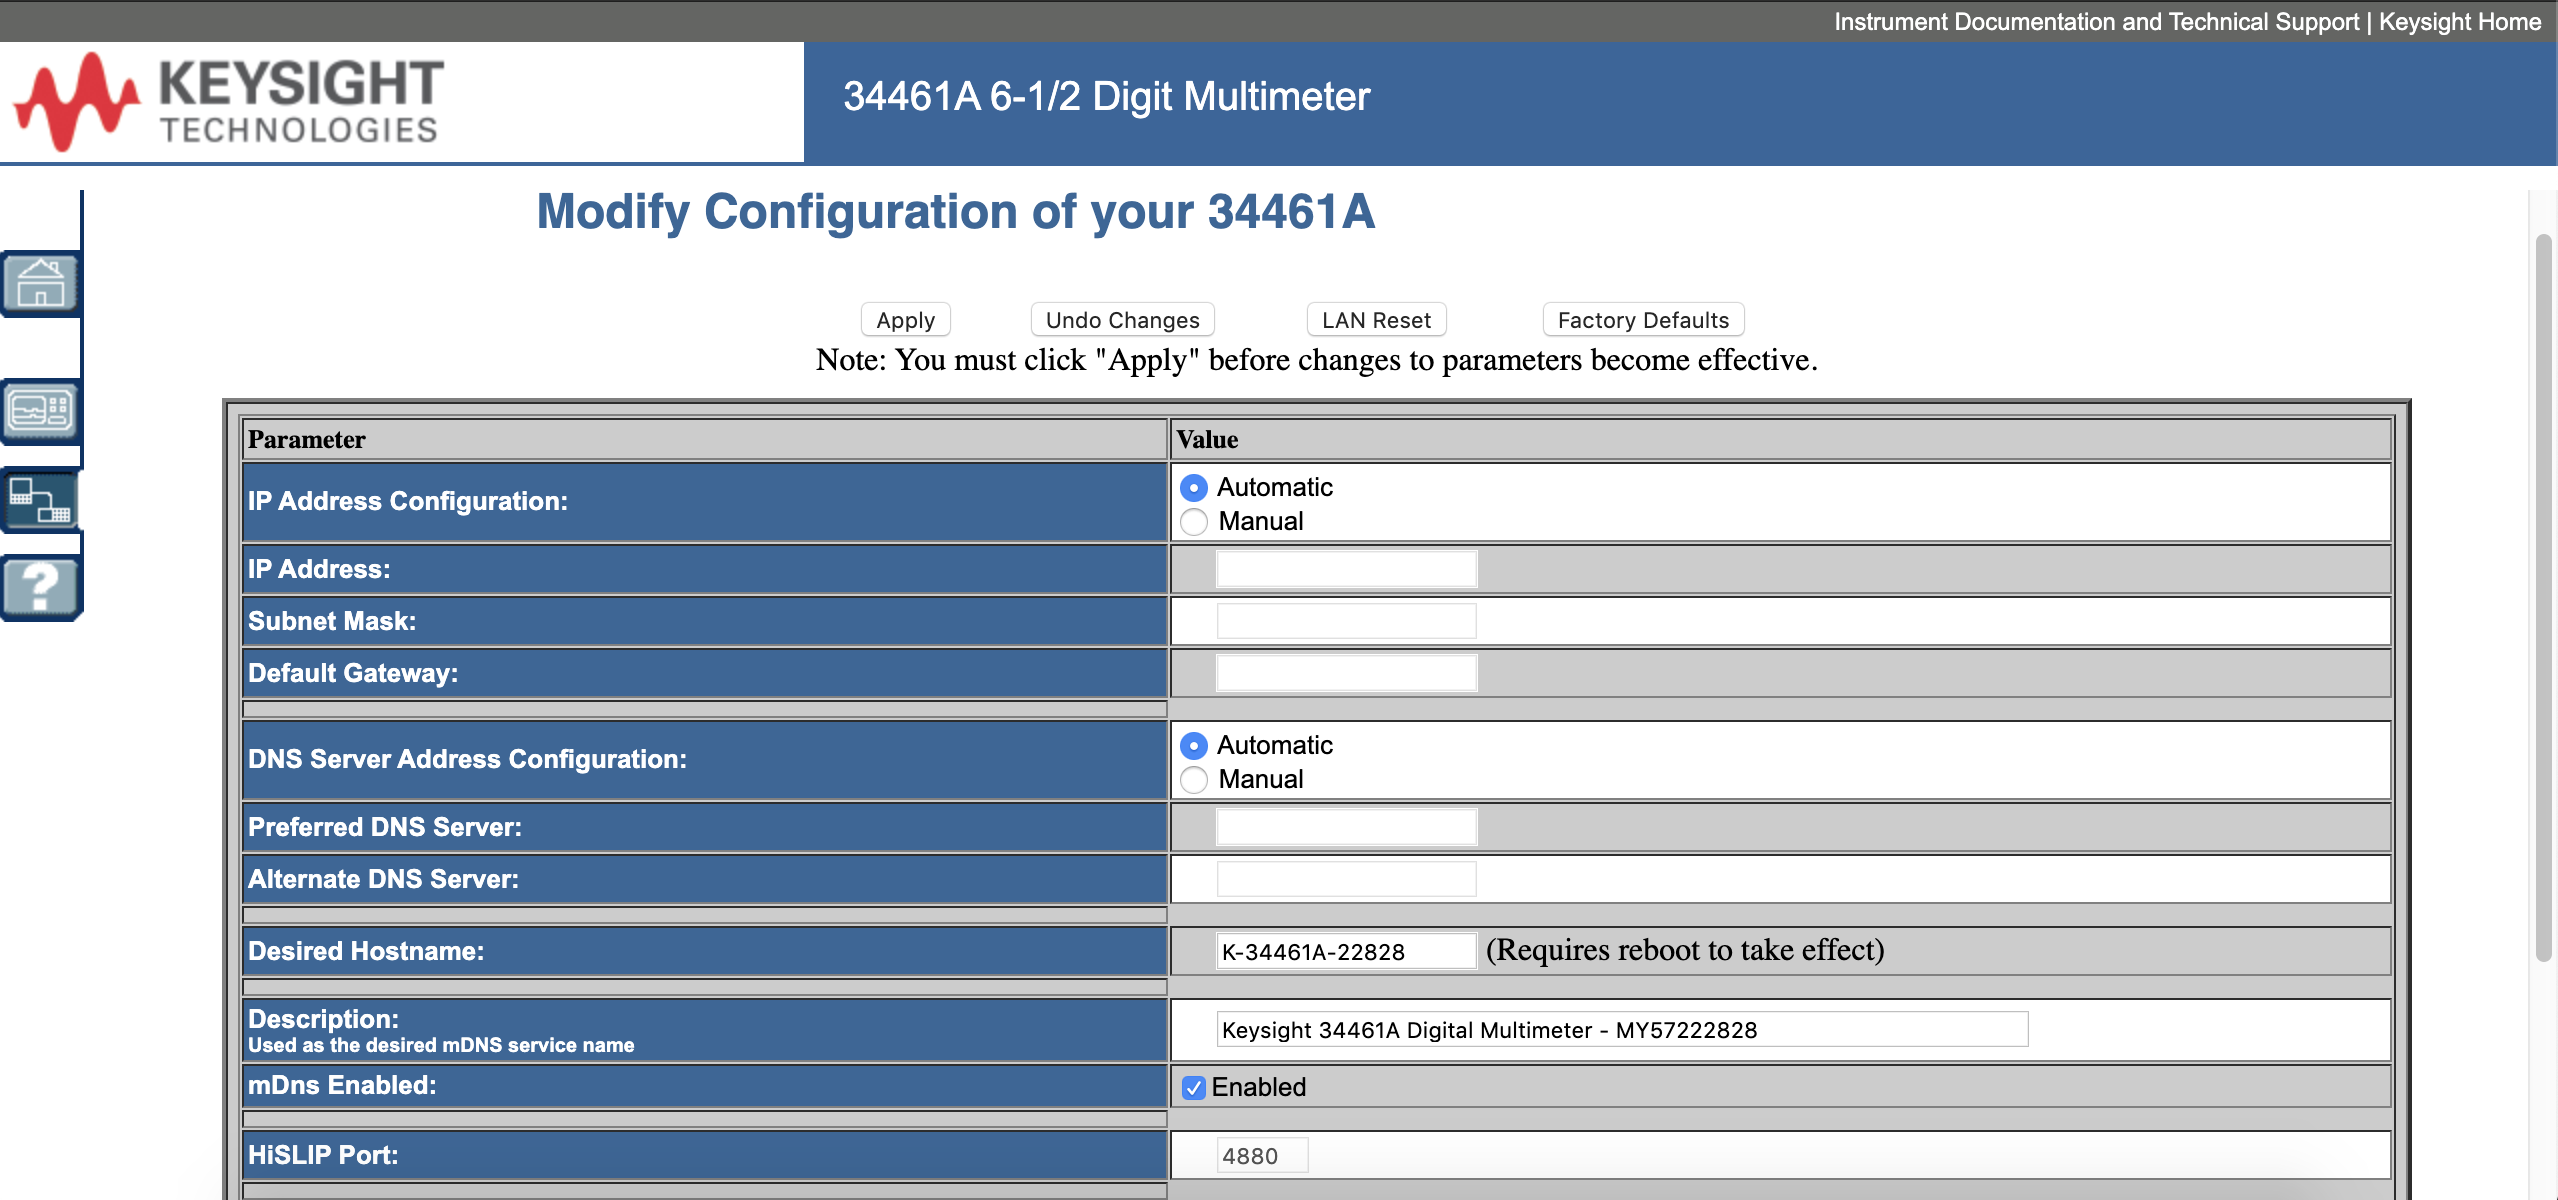This screenshot has height=1200, width=2558.
Task: Select the network configuration sidebar icon
Action: pyautogui.click(x=40, y=499)
